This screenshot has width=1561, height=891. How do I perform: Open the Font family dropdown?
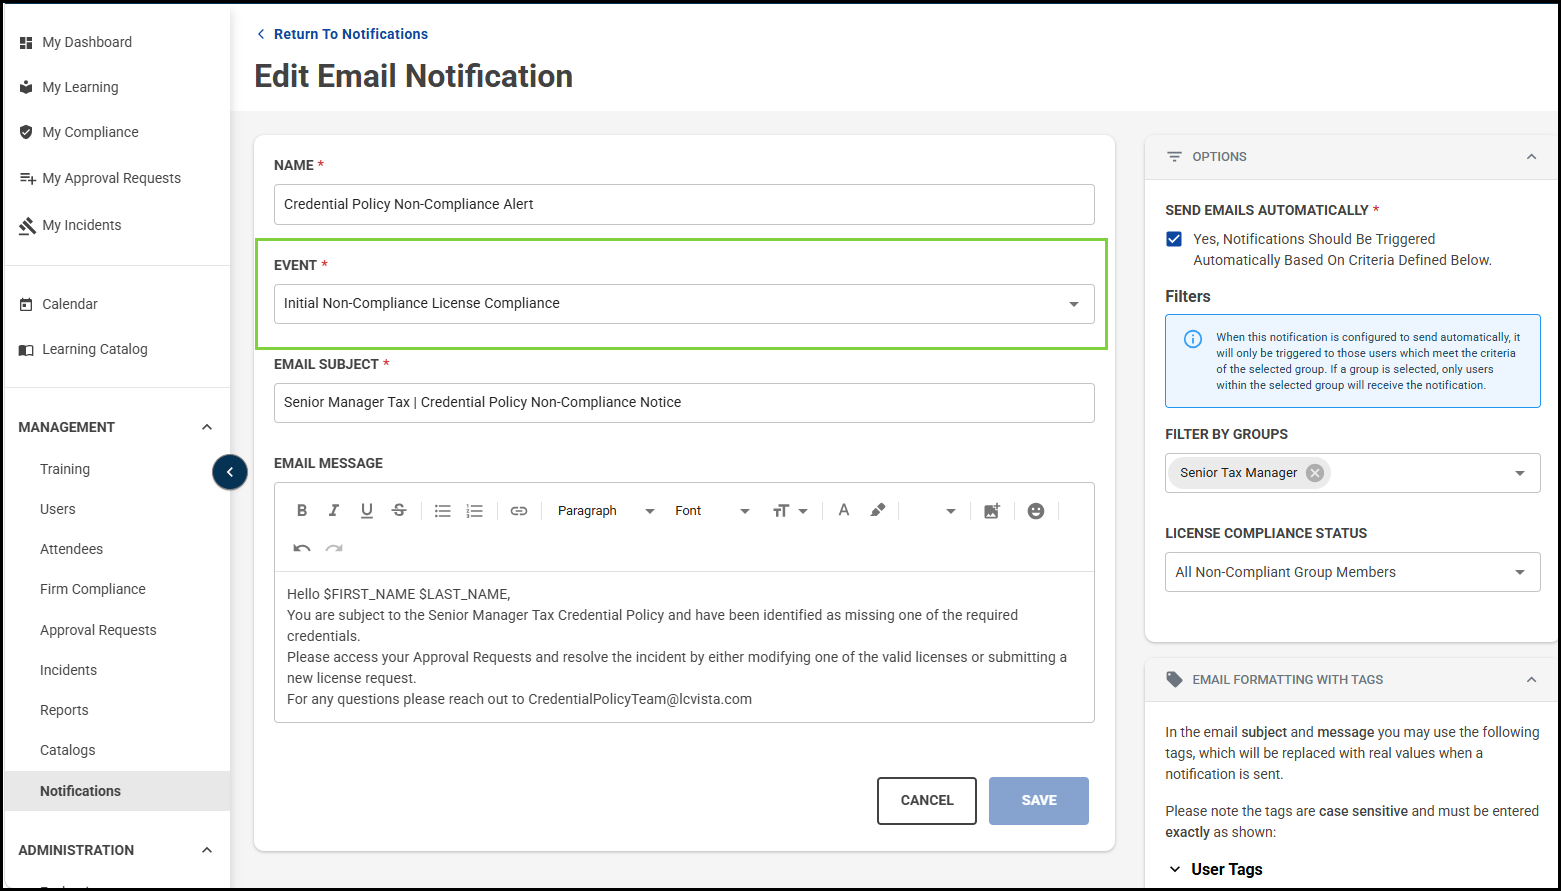click(x=712, y=511)
